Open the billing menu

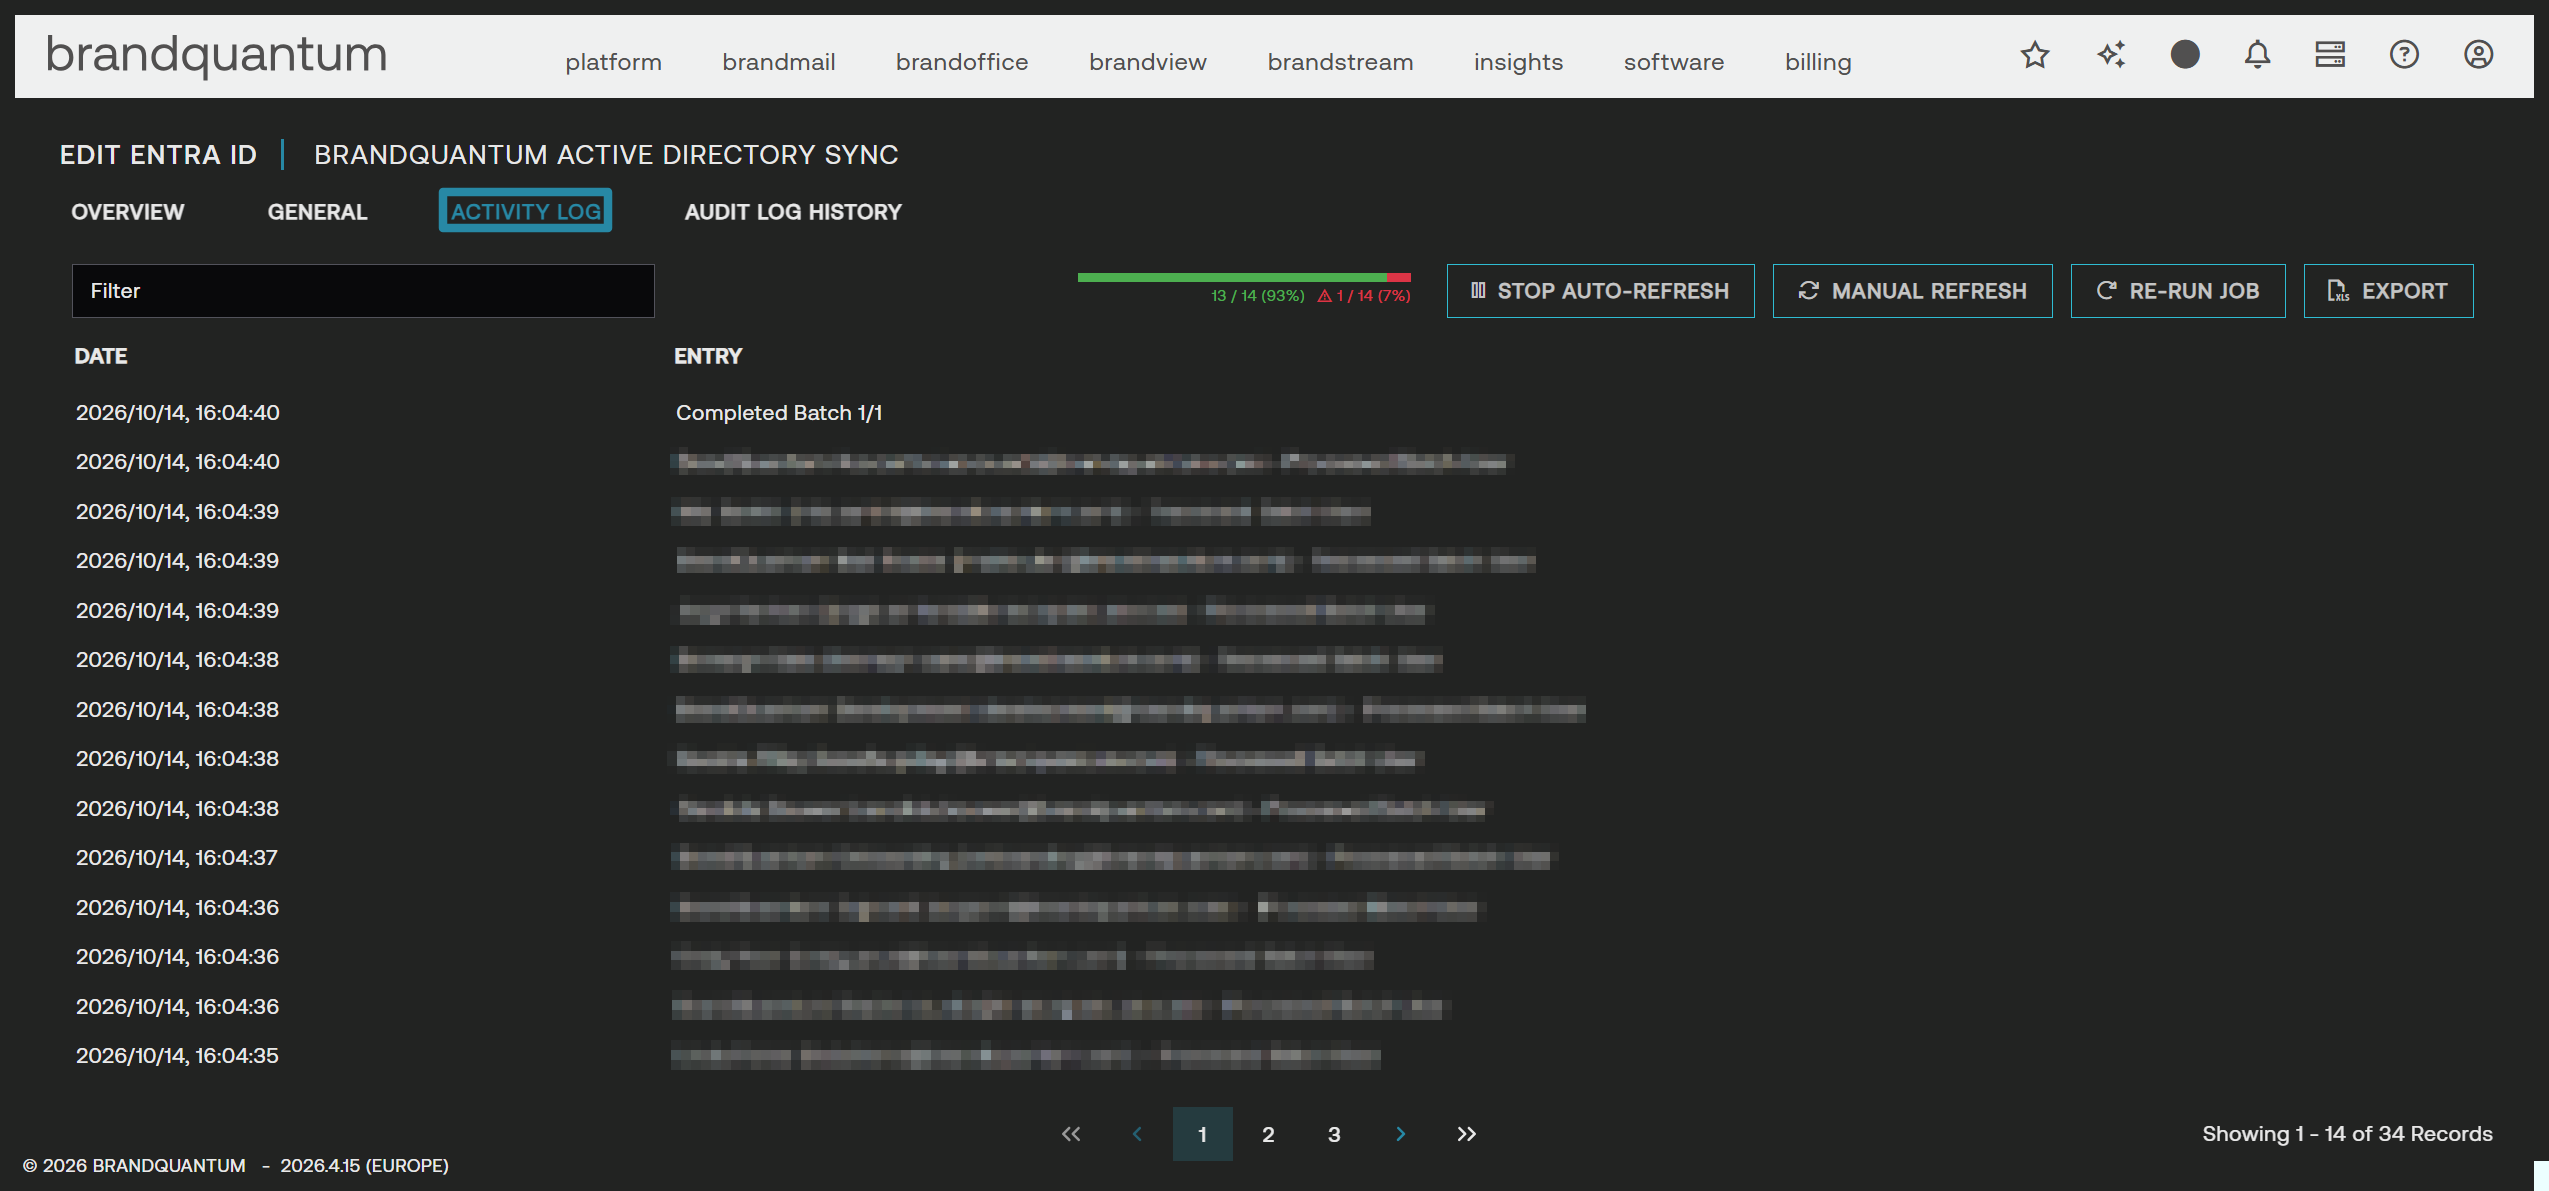pos(1817,62)
